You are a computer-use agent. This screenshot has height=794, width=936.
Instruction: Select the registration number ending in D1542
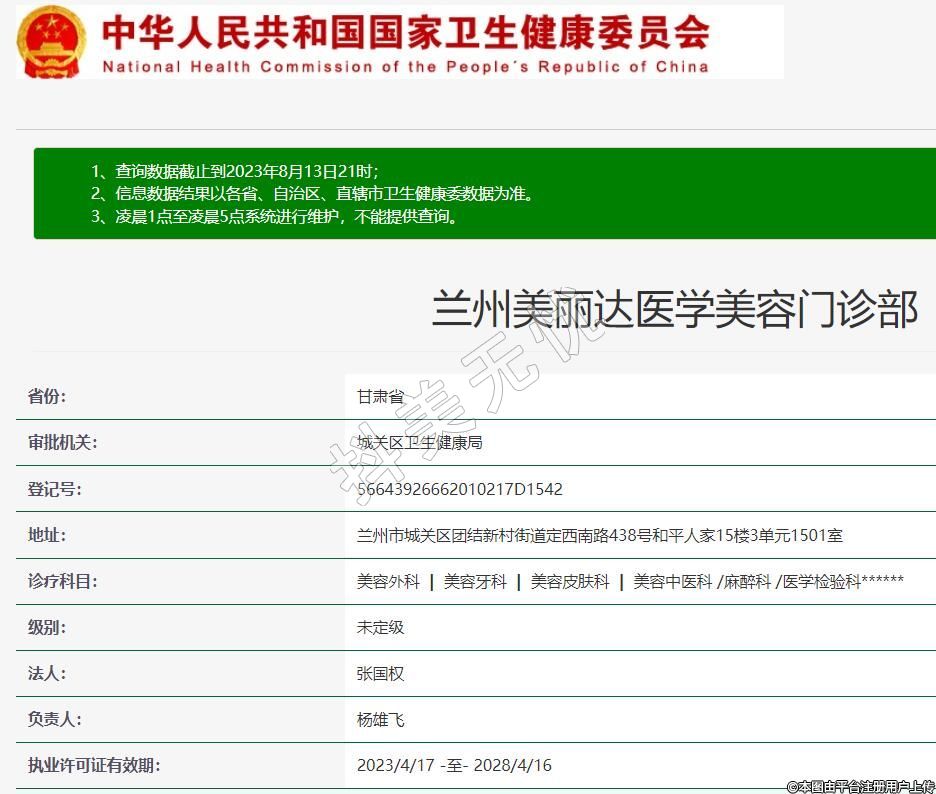(459, 489)
